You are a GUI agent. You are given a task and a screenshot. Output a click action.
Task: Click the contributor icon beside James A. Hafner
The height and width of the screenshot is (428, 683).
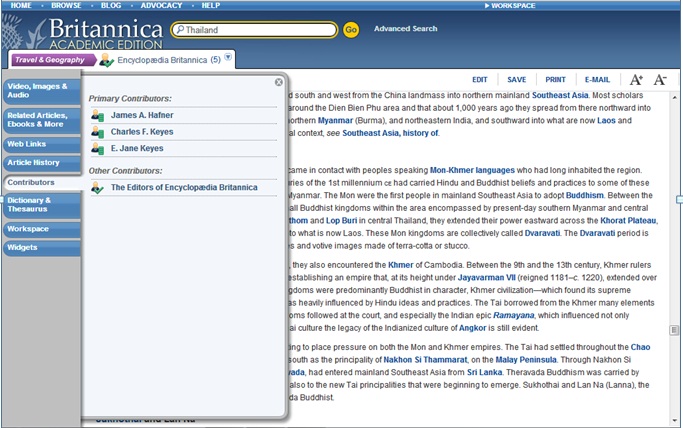(97, 115)
